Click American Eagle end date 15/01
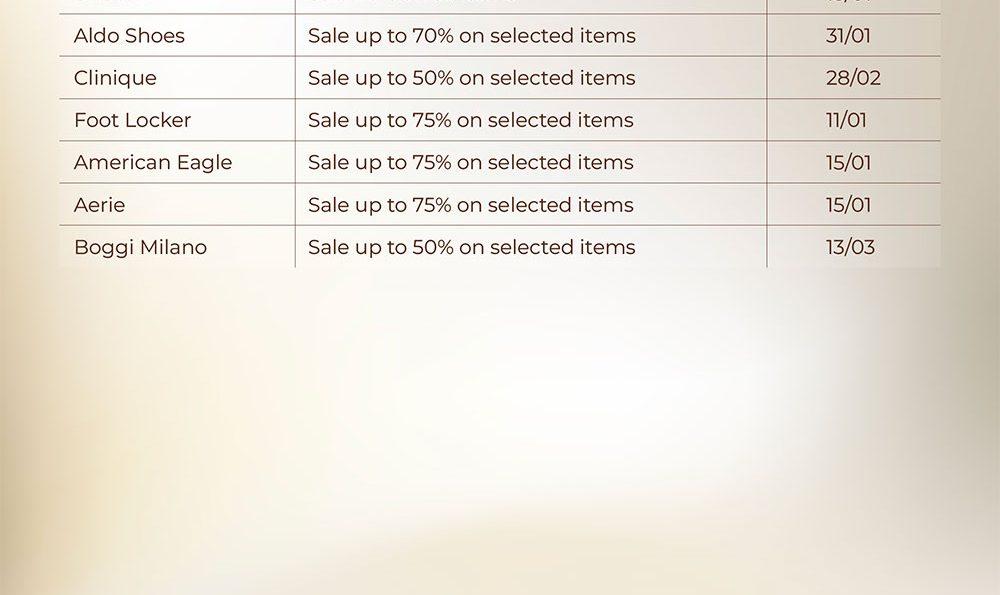This screenshot has height=595, width=1000. [x=848, y=162]
